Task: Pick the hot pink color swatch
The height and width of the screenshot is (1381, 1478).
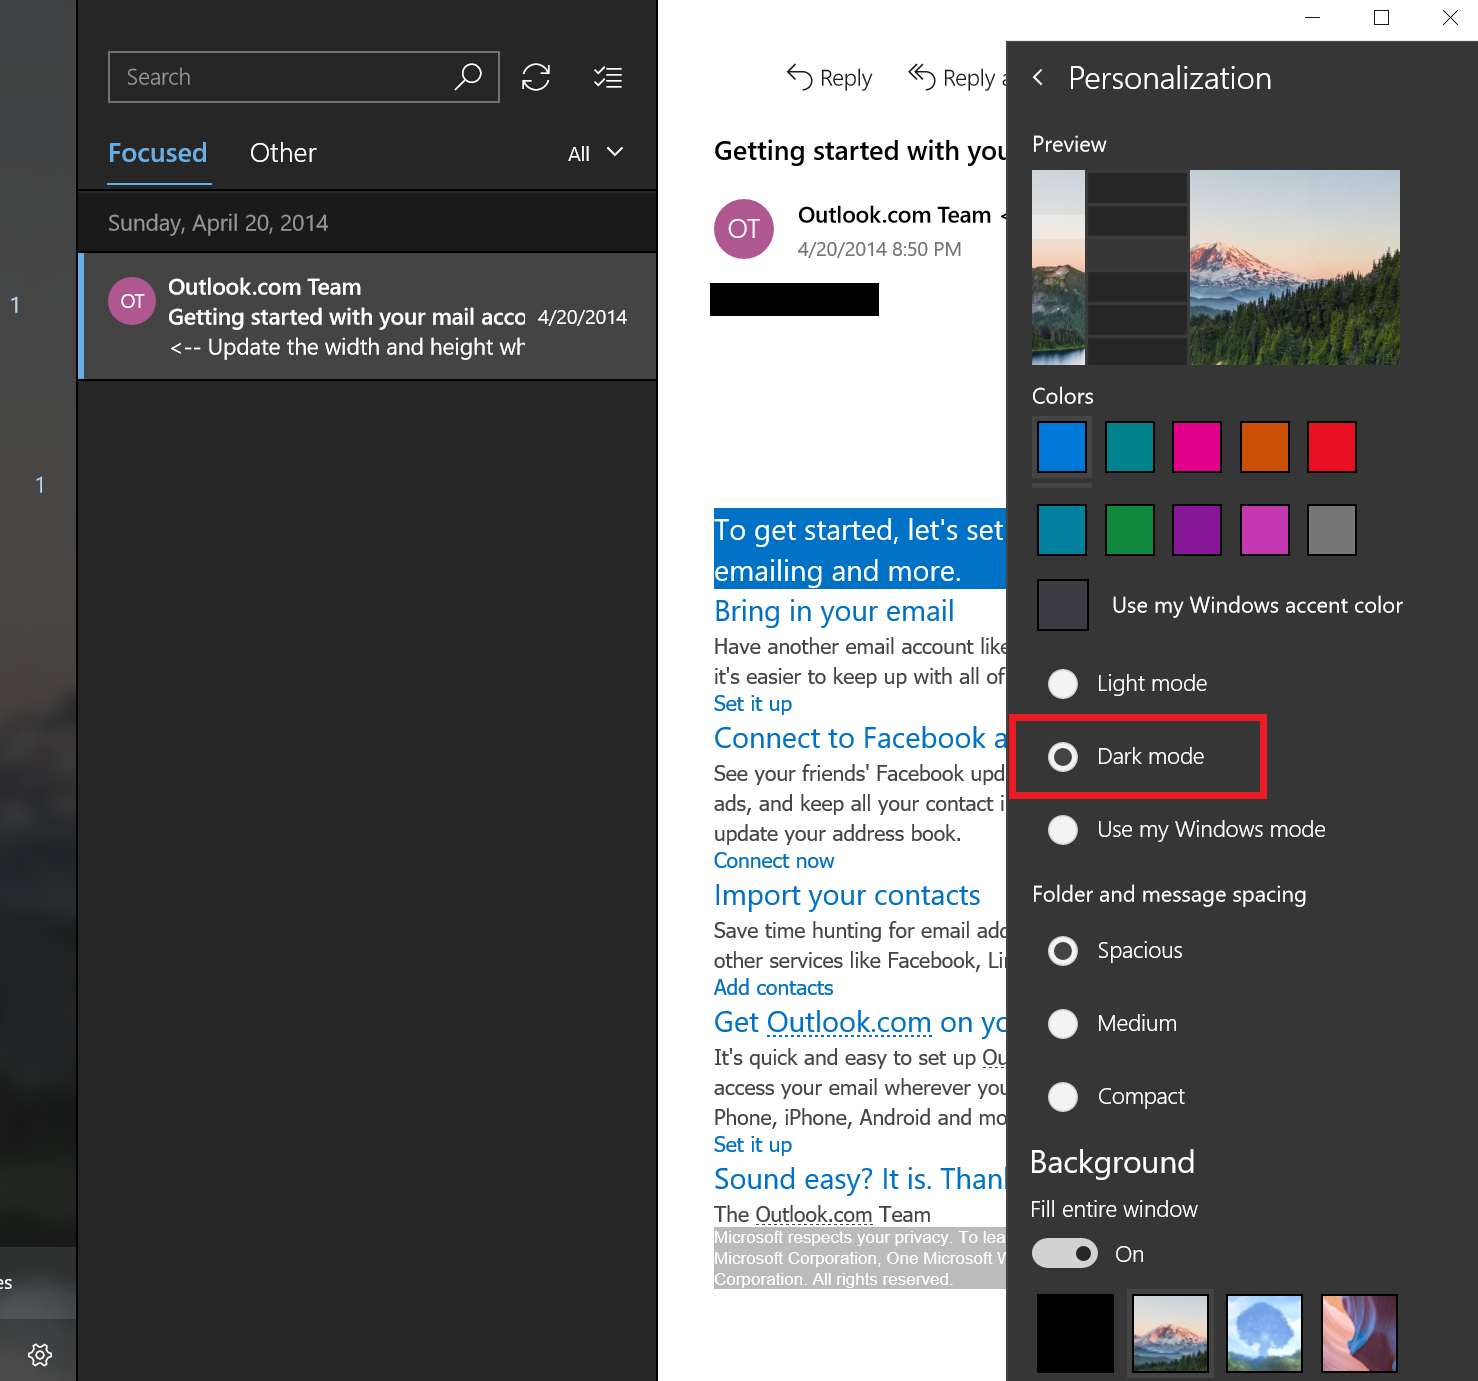Action: (x=1197, y=446)
